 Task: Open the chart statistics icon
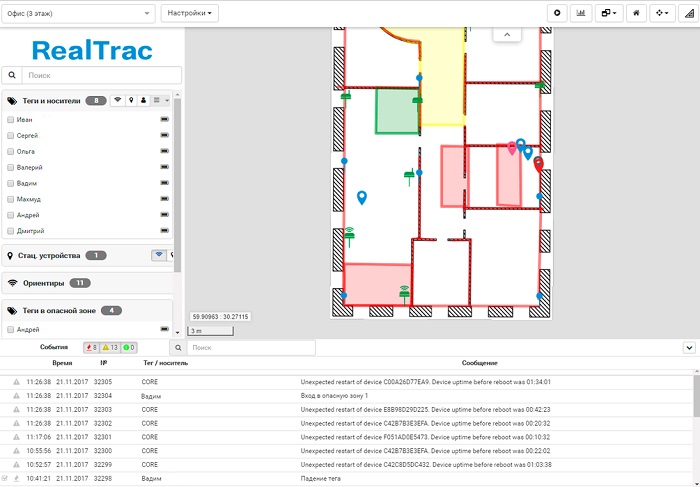coord(580,13)
